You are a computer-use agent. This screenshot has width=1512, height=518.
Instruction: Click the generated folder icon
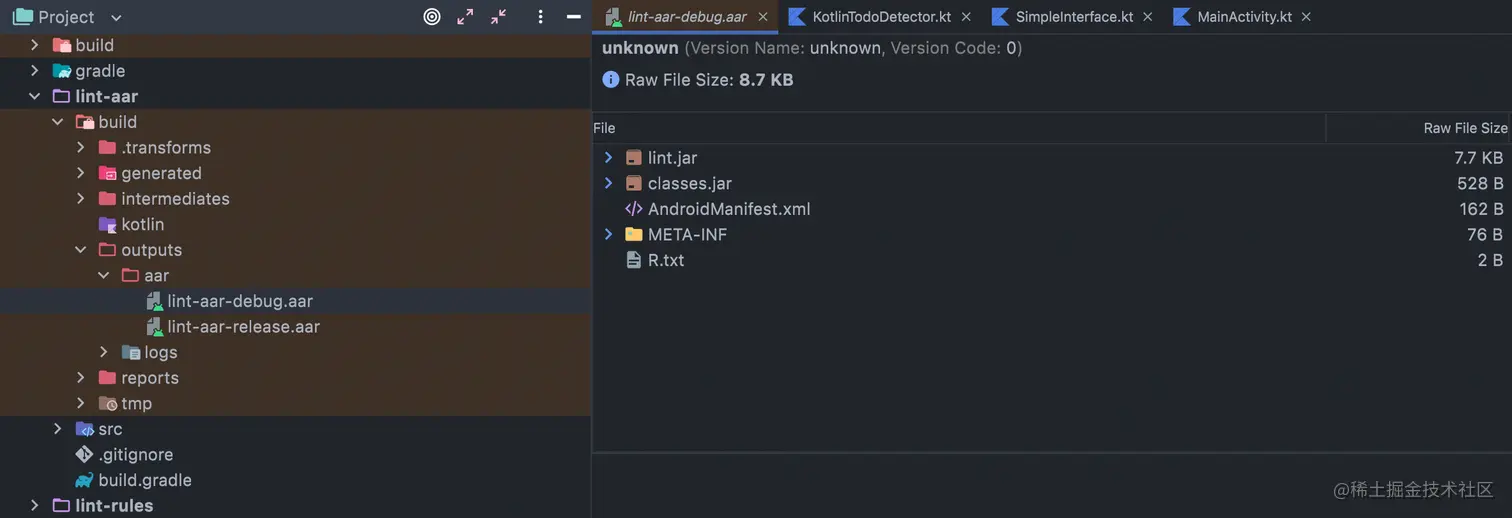[107, 174]
